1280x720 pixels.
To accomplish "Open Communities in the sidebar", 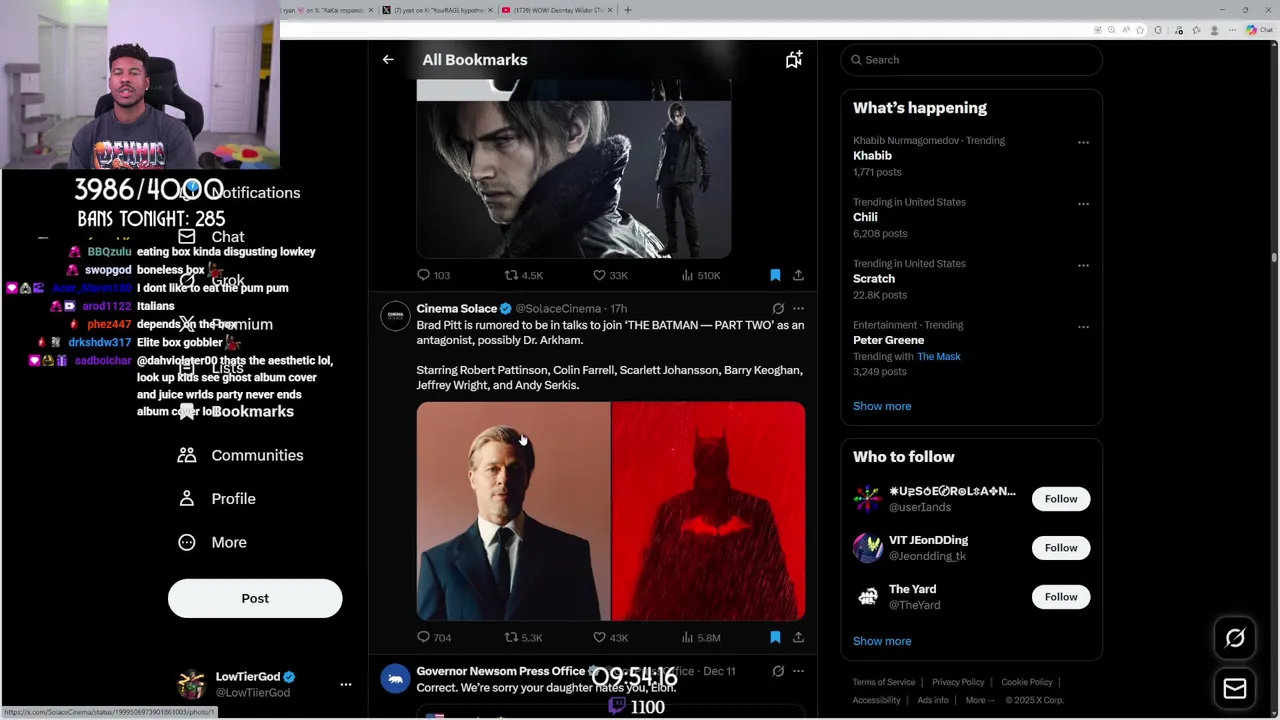I will click(x=240, y=455).
